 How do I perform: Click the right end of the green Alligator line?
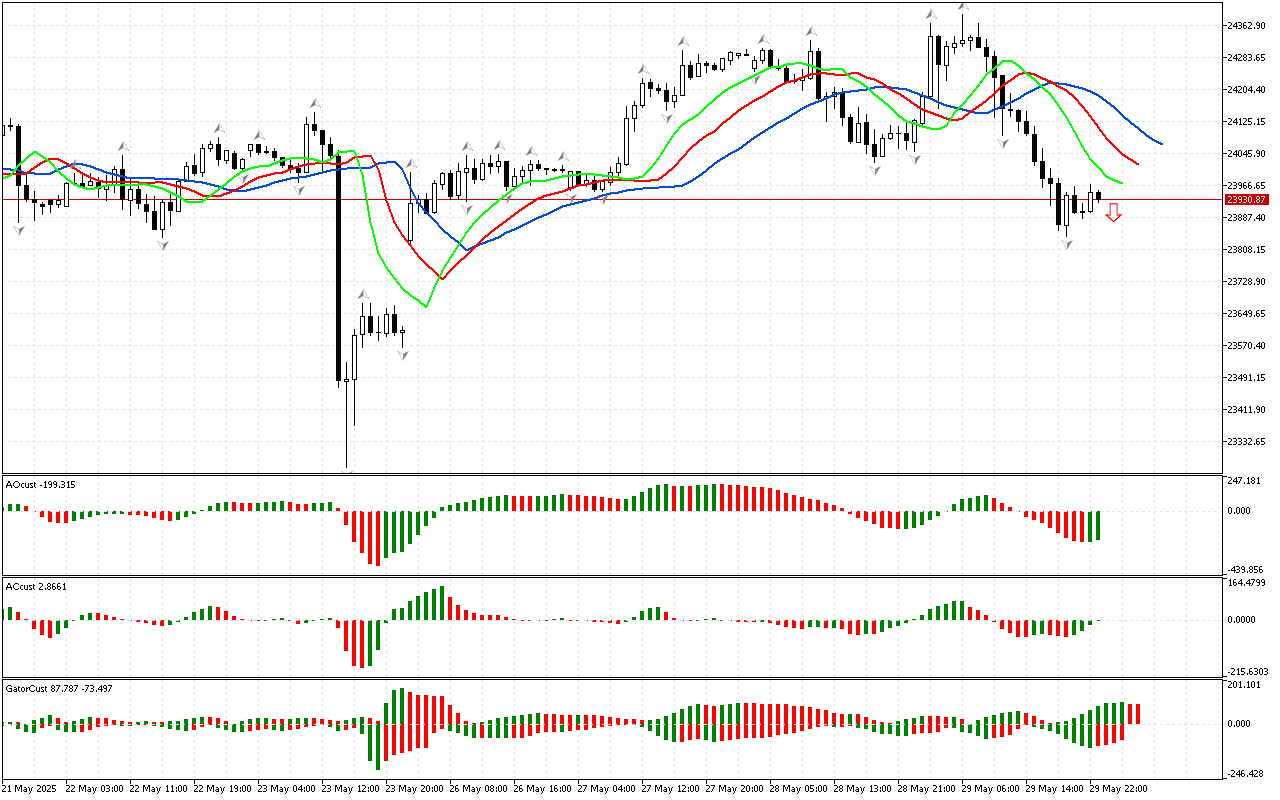point(1122,183)
